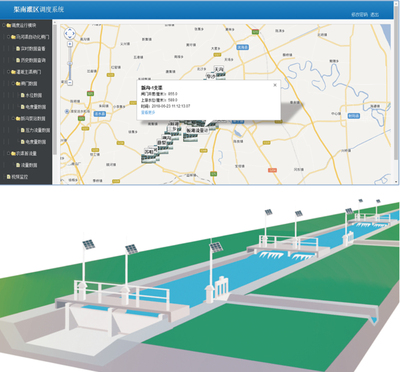Click the 天沟 station marker on map
This screenshot has width=400, height=372.
tap(219, 69)
